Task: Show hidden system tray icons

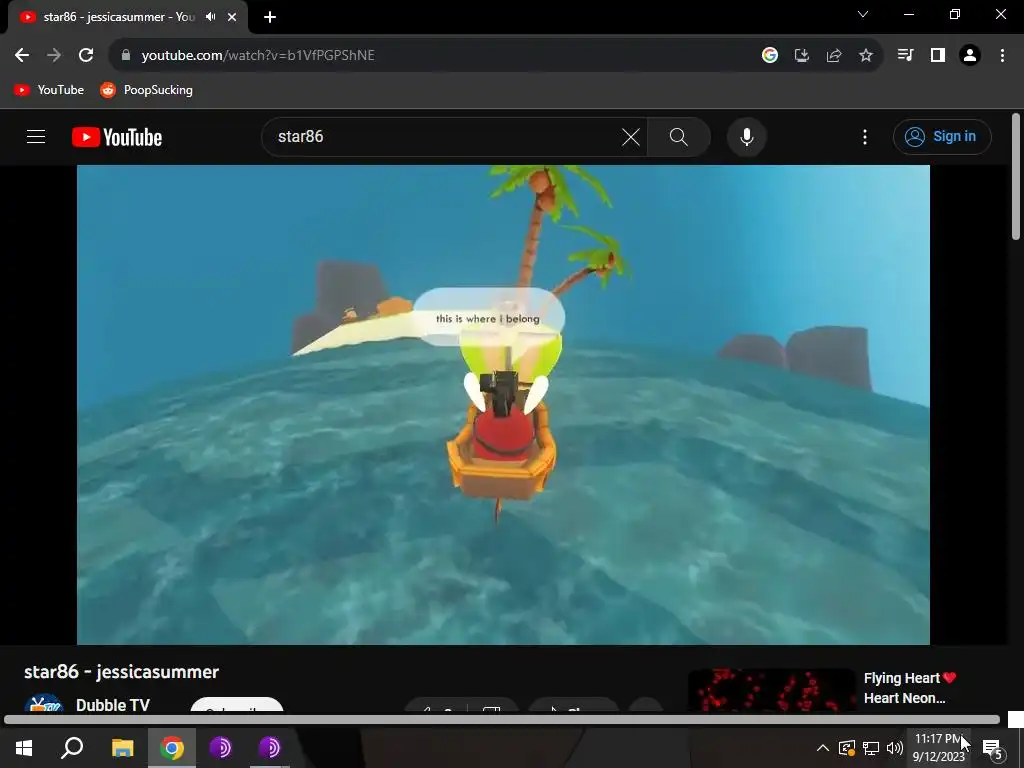Action: point(823,748)
